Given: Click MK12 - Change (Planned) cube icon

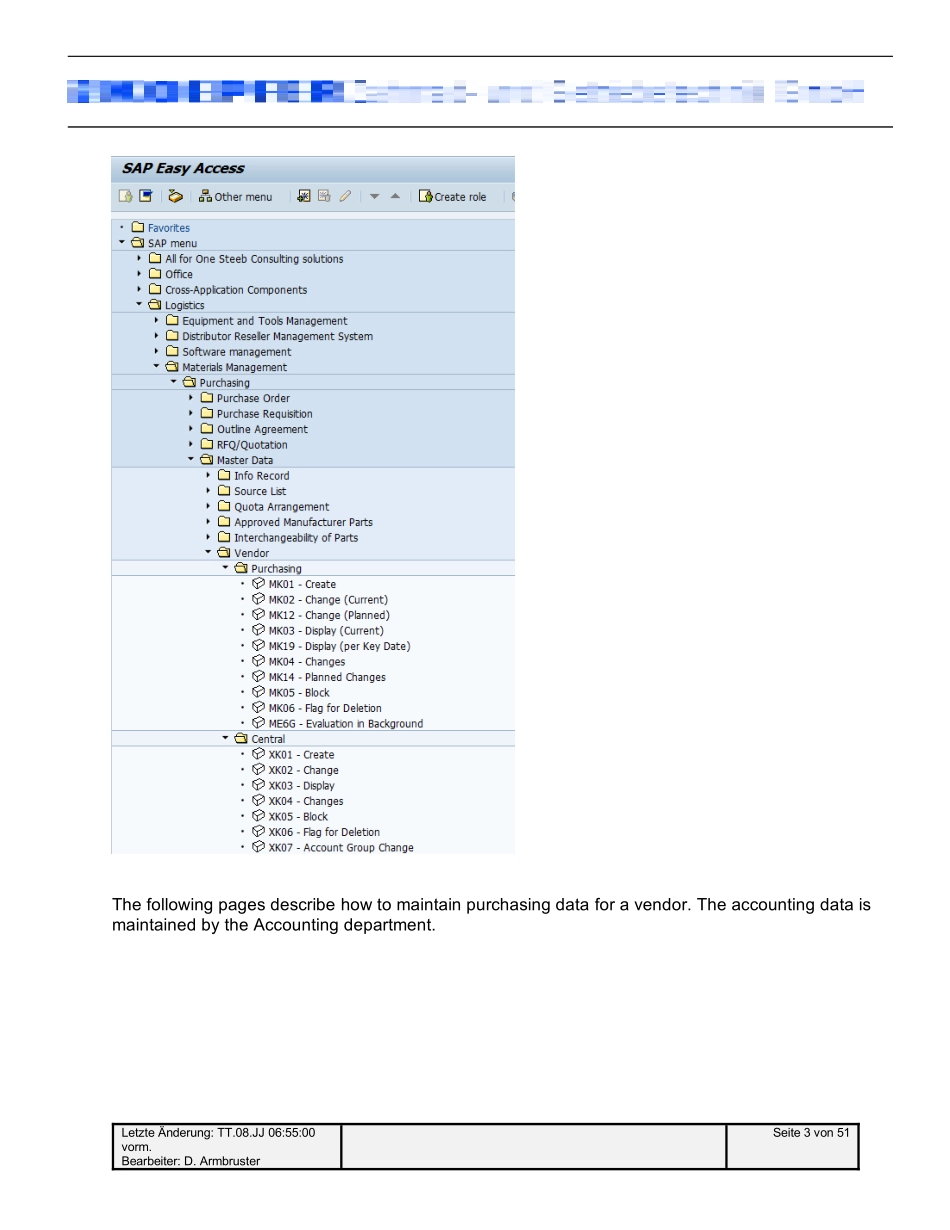Looking at the screenshot, I should pos(258,614).
